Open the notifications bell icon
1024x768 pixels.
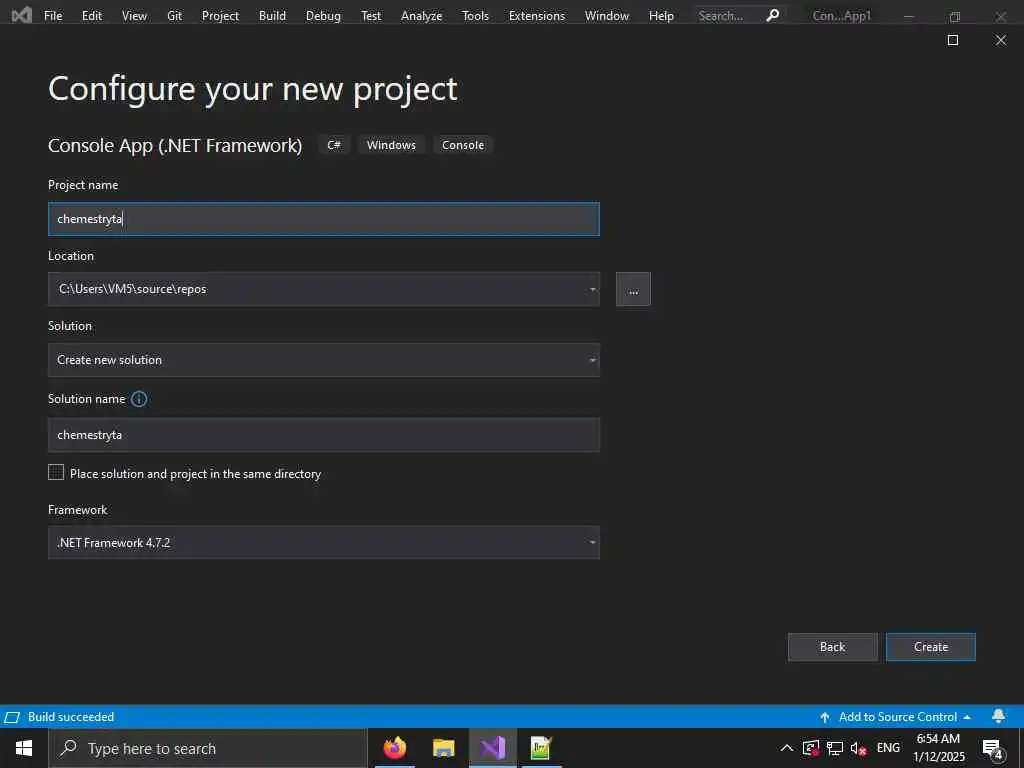(999, 716)
